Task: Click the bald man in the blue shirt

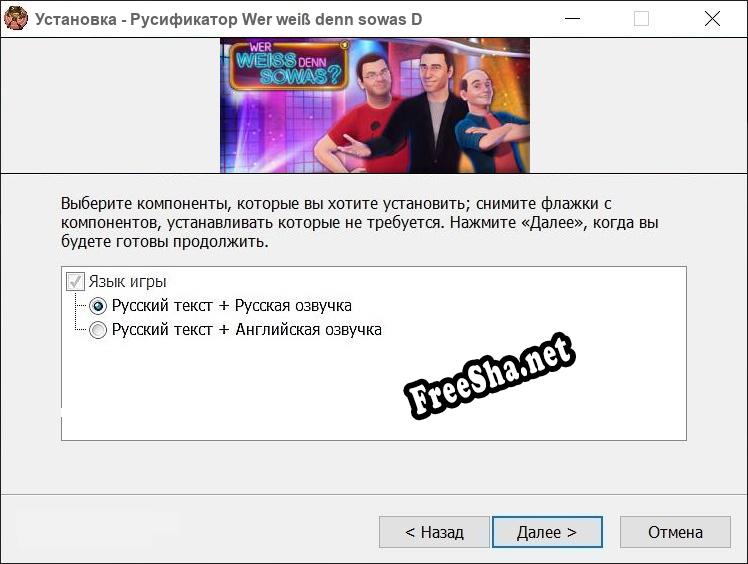Action: click(483, 120)
